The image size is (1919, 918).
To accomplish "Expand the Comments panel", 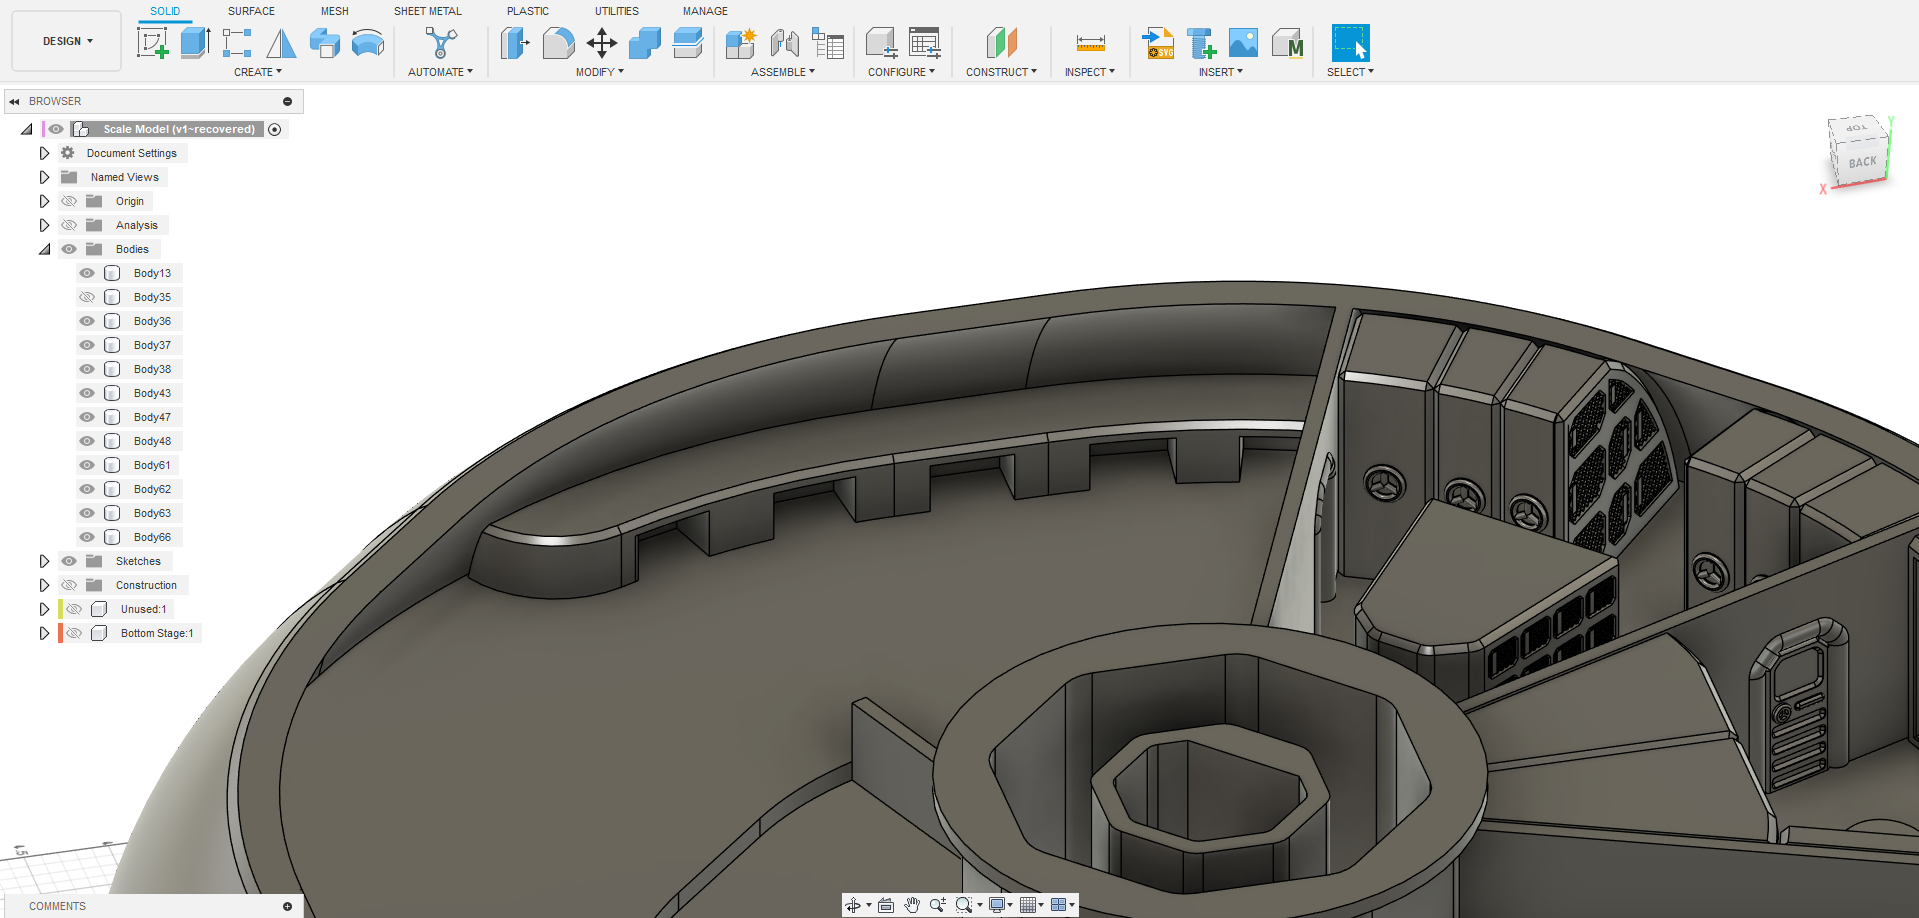I will [287, 906].
